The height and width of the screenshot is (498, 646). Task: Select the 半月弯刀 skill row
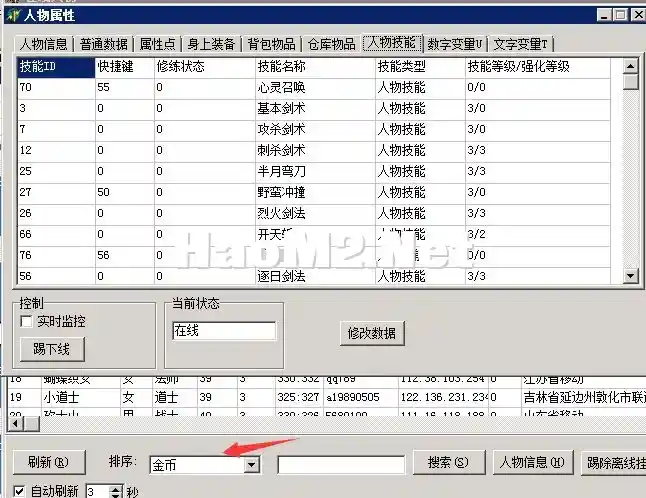tap(314, 172)
